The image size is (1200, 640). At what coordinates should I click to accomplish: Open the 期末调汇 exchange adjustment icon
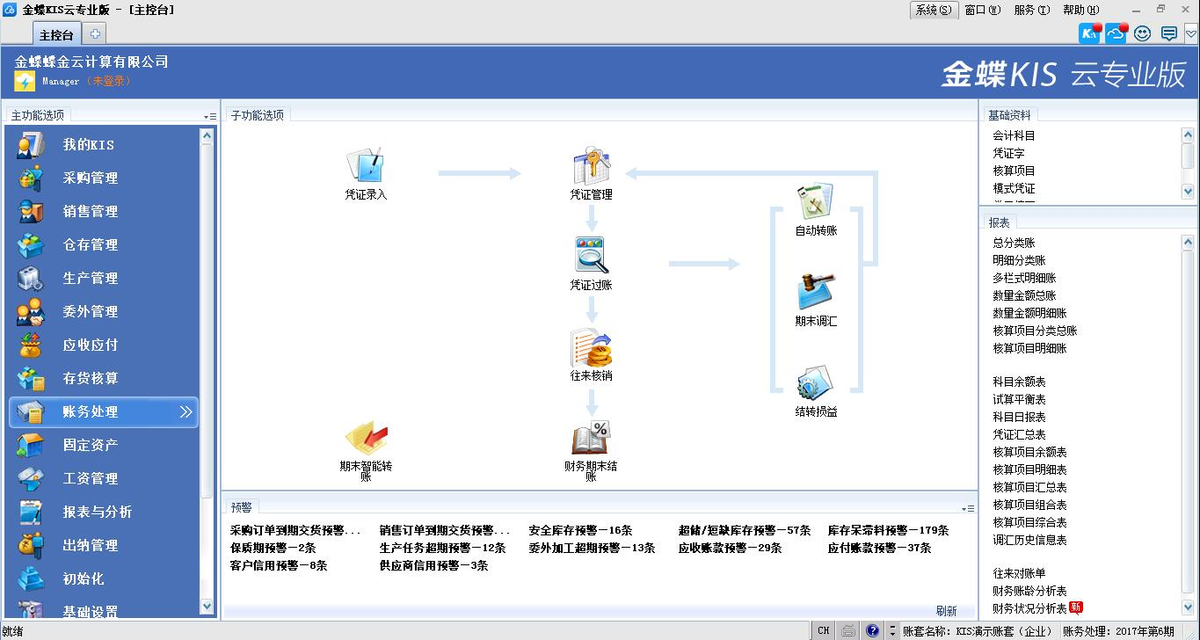[x=816, y=292]
